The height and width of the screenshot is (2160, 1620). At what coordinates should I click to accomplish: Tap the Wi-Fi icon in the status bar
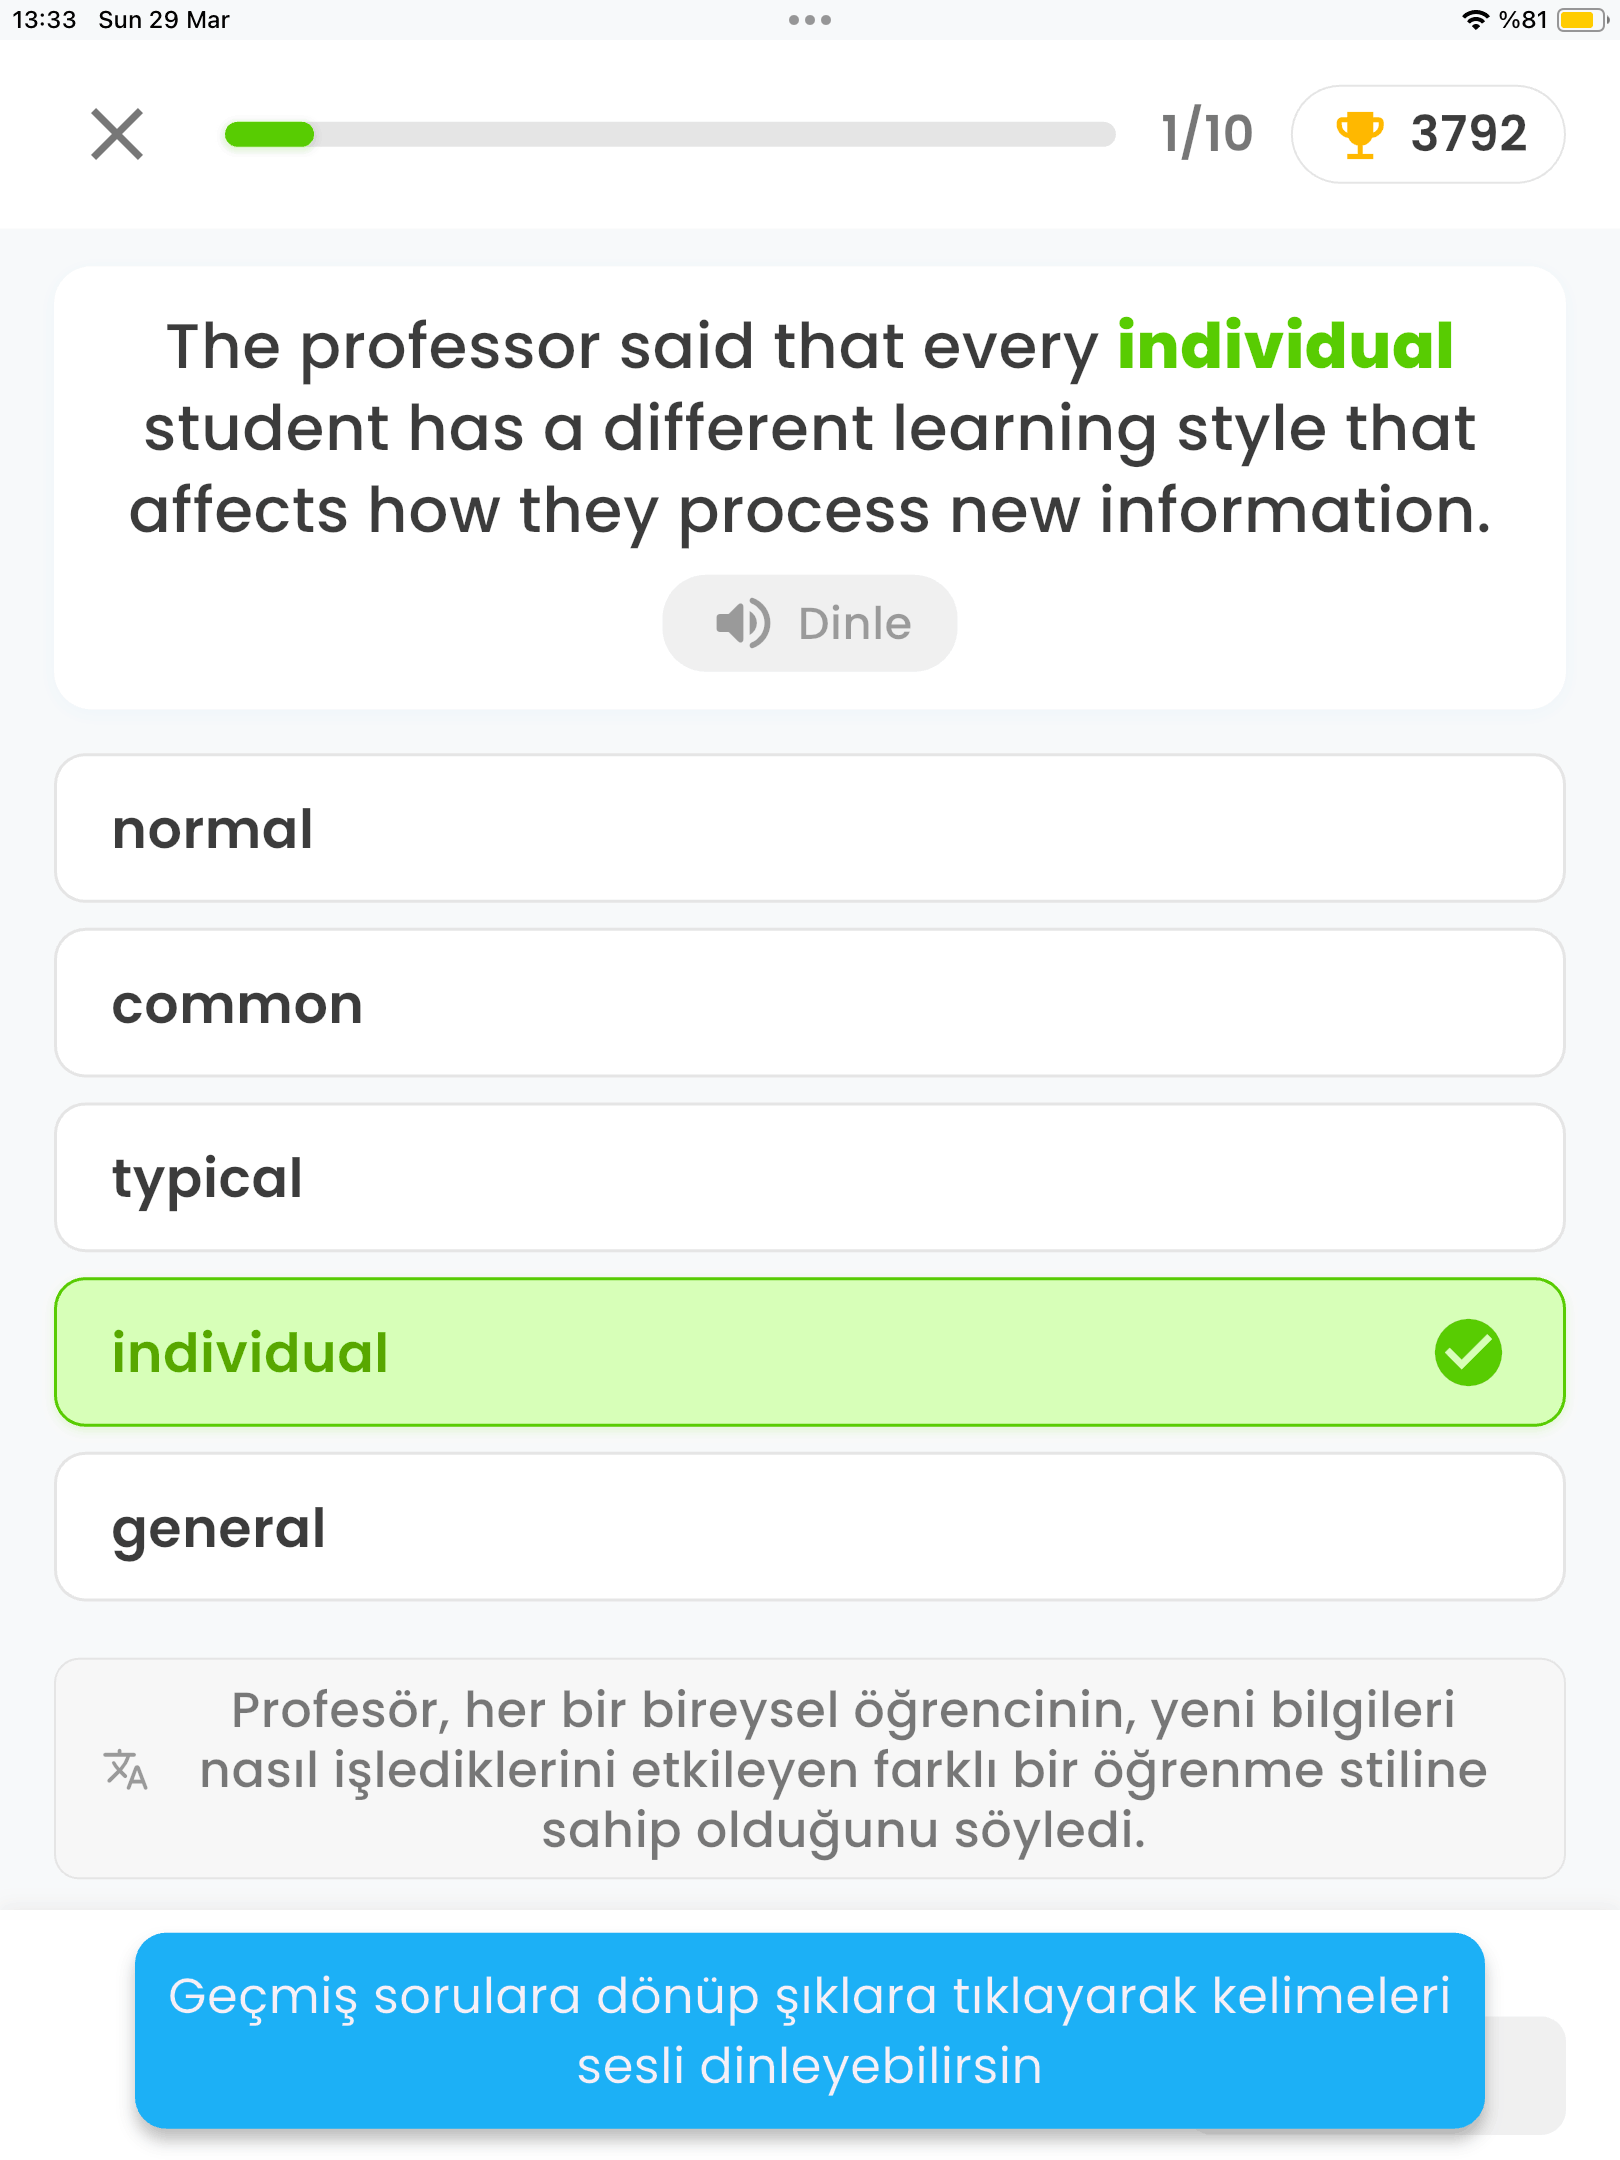1475,20
